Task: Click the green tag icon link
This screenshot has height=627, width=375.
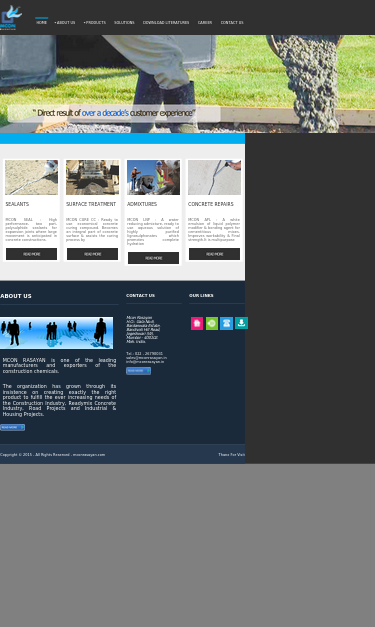Action: pyautogui.click(x=212, y=323)
